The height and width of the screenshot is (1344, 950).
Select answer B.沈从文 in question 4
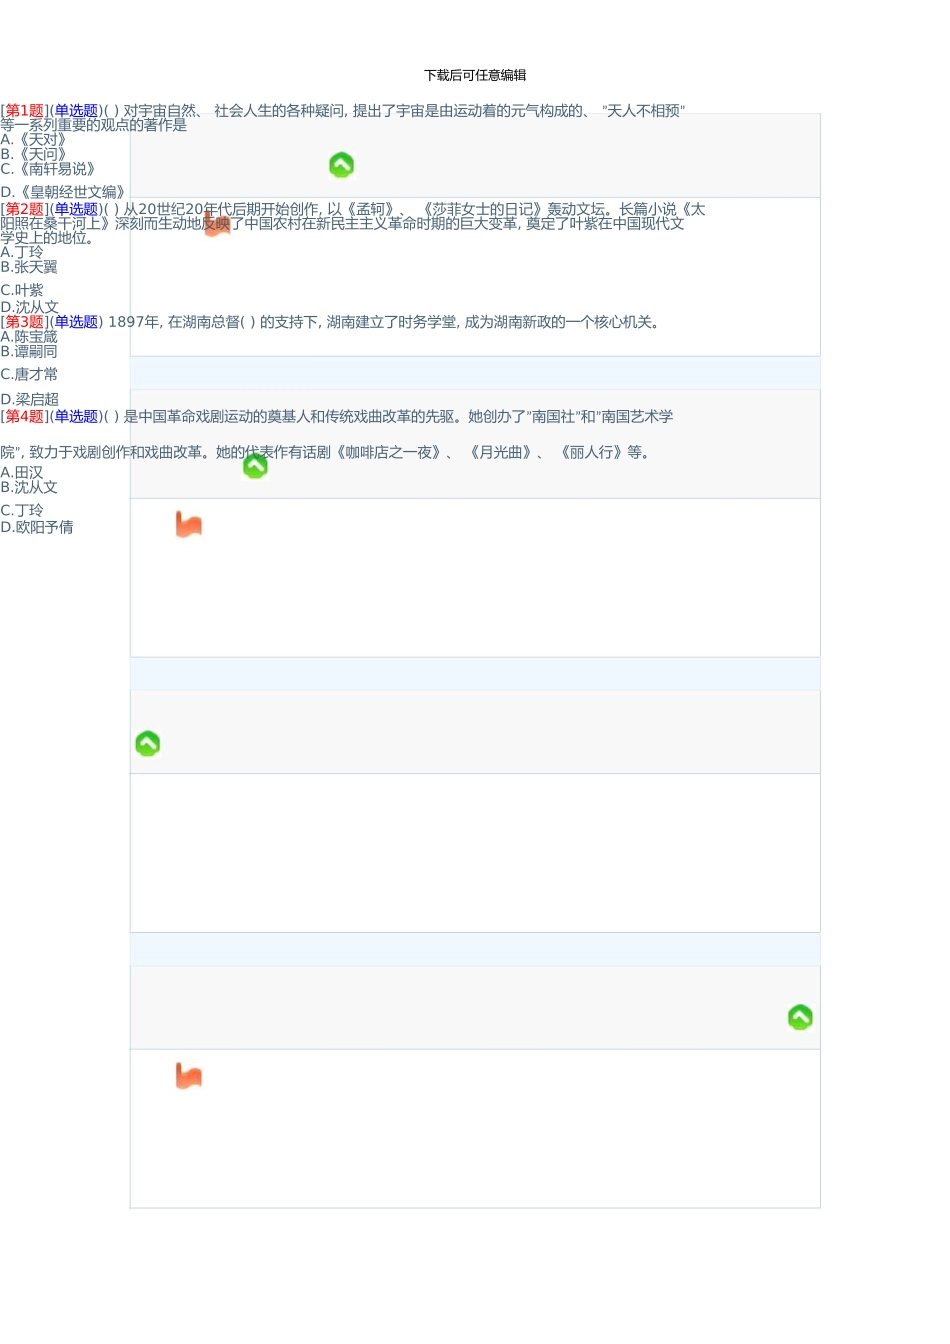[29, 487]
